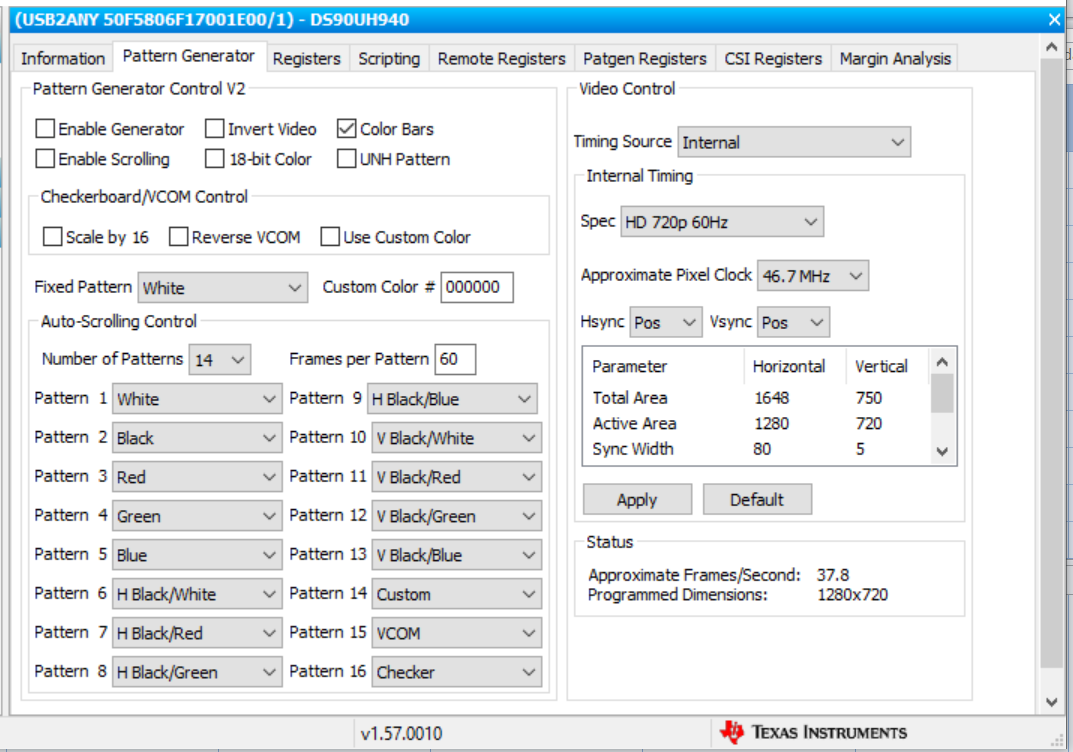Expand Pattern 13 V Black/Blue dropdown

(x=456, y=555)
